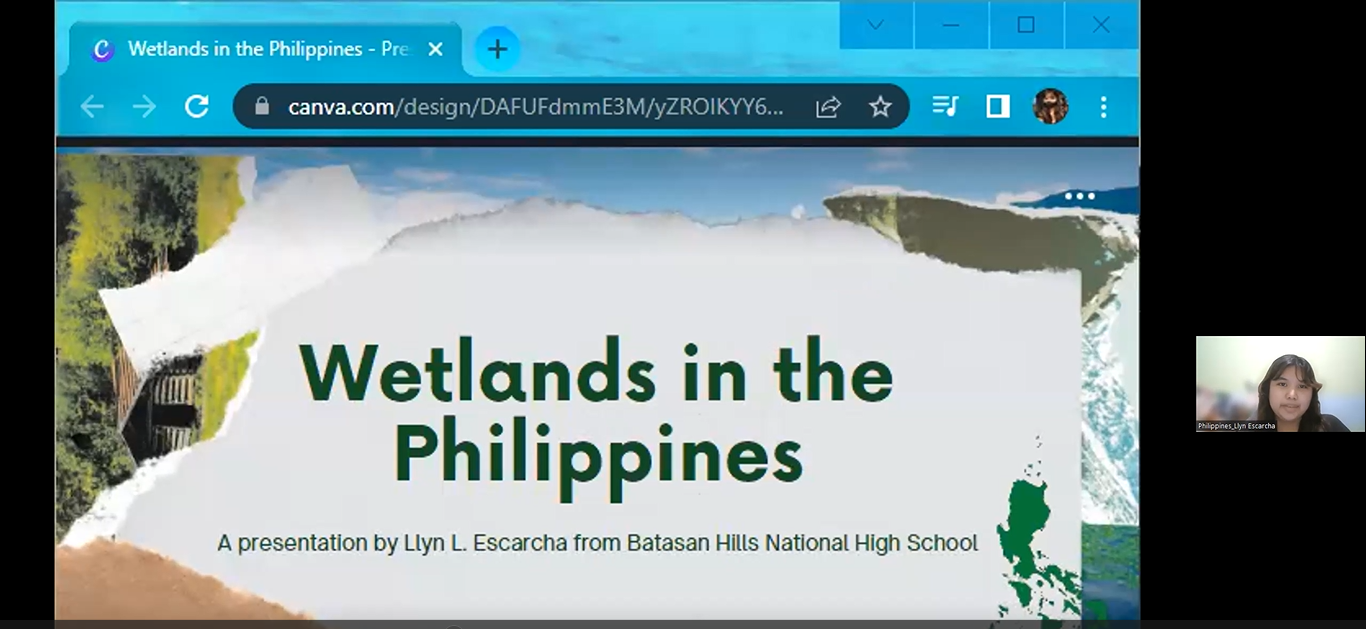The height and width of the screenshot is (629, 1366).
Task: Open Chrome's three-dot menu
Action: [1104, 107]
